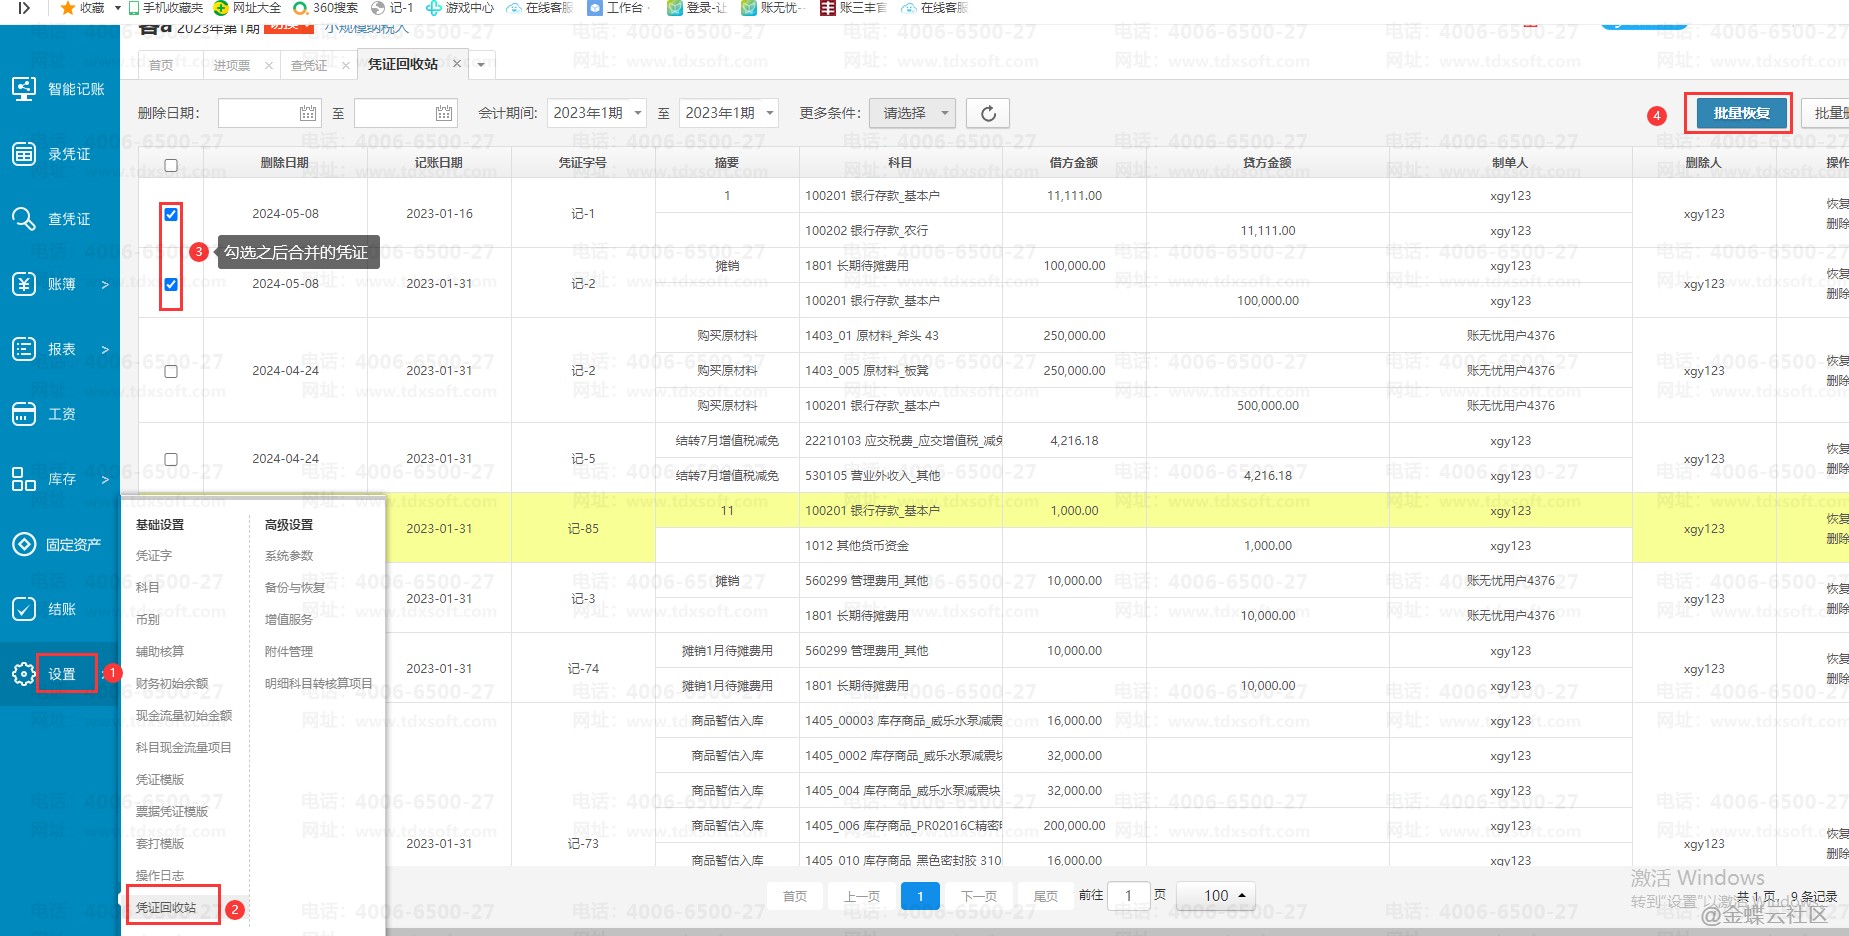The image size is (1849, 936).
Task: Open the 工资 payroll sidebar icon
Action: [24, 414]
